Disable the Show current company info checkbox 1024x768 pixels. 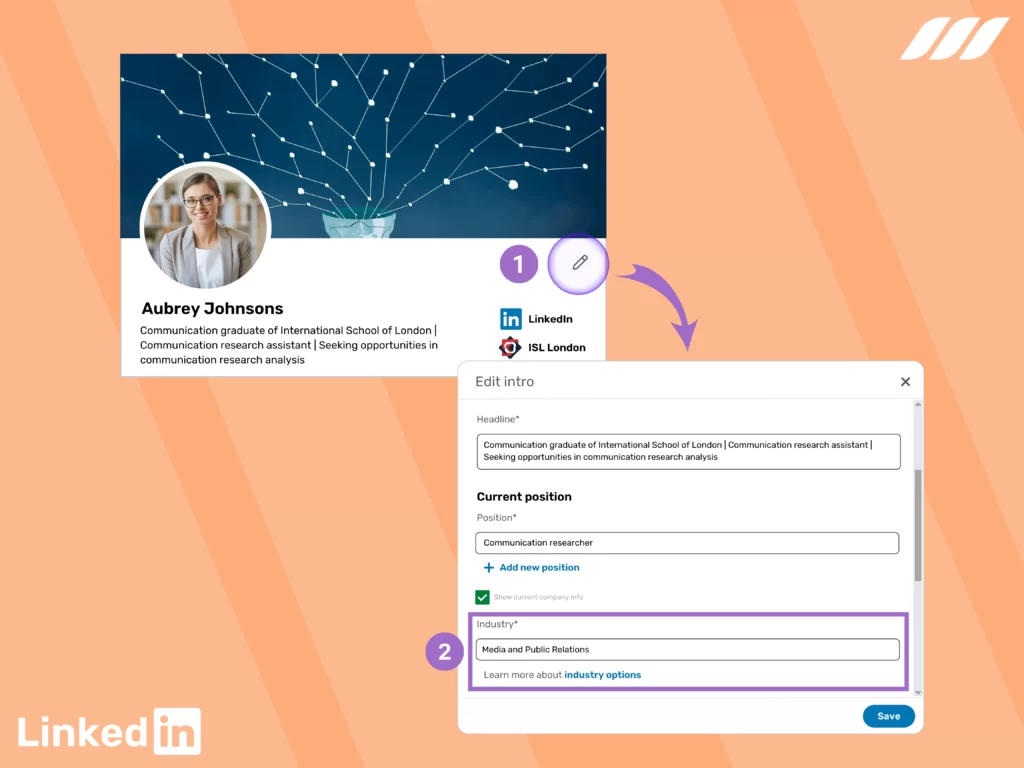(483, 597)
